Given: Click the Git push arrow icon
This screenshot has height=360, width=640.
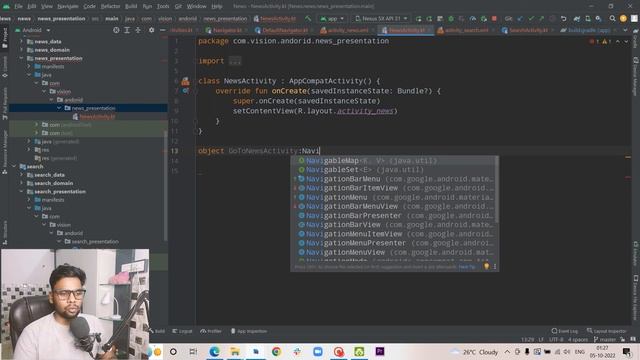Looking at the screenshot, I should [x=542, y=19].
